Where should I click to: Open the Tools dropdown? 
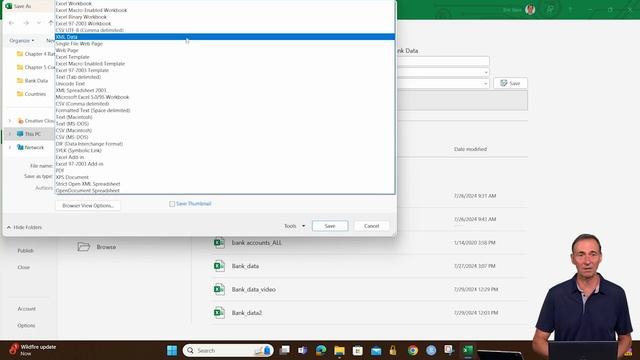pyautogui.click(x=295, y=226)
